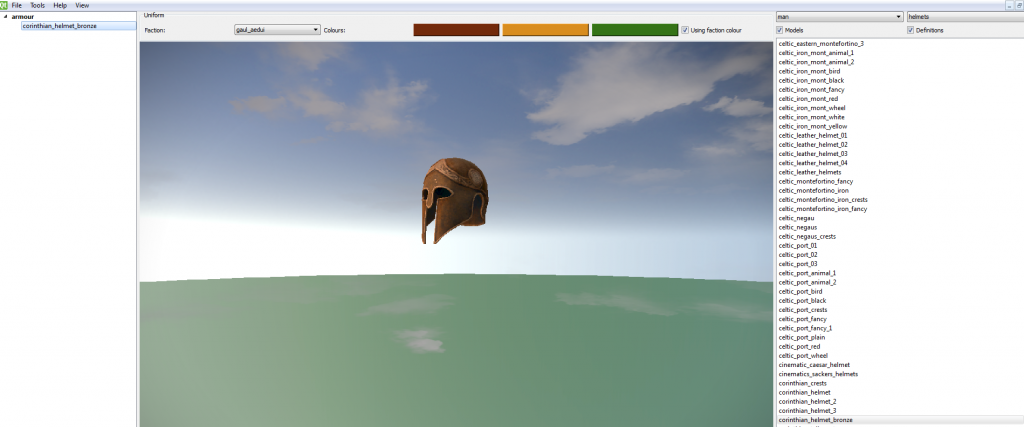Open the Faction dropdown showing gaul_aedui
Image resolution: width=1024 pixels, height=427 pixels.
[276, 30]
